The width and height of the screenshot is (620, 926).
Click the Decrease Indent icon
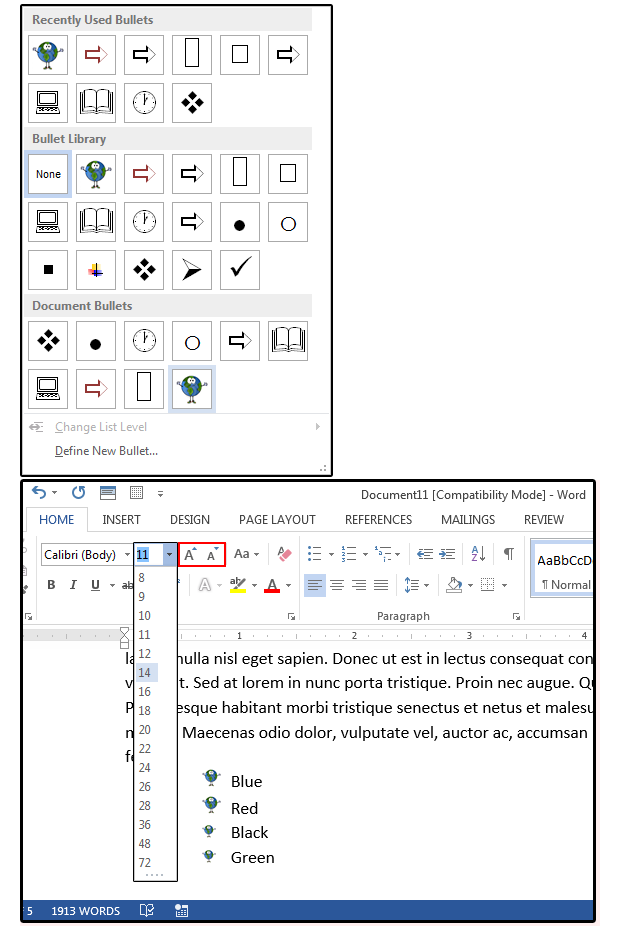pyautogui.click(x=425, y=554)
